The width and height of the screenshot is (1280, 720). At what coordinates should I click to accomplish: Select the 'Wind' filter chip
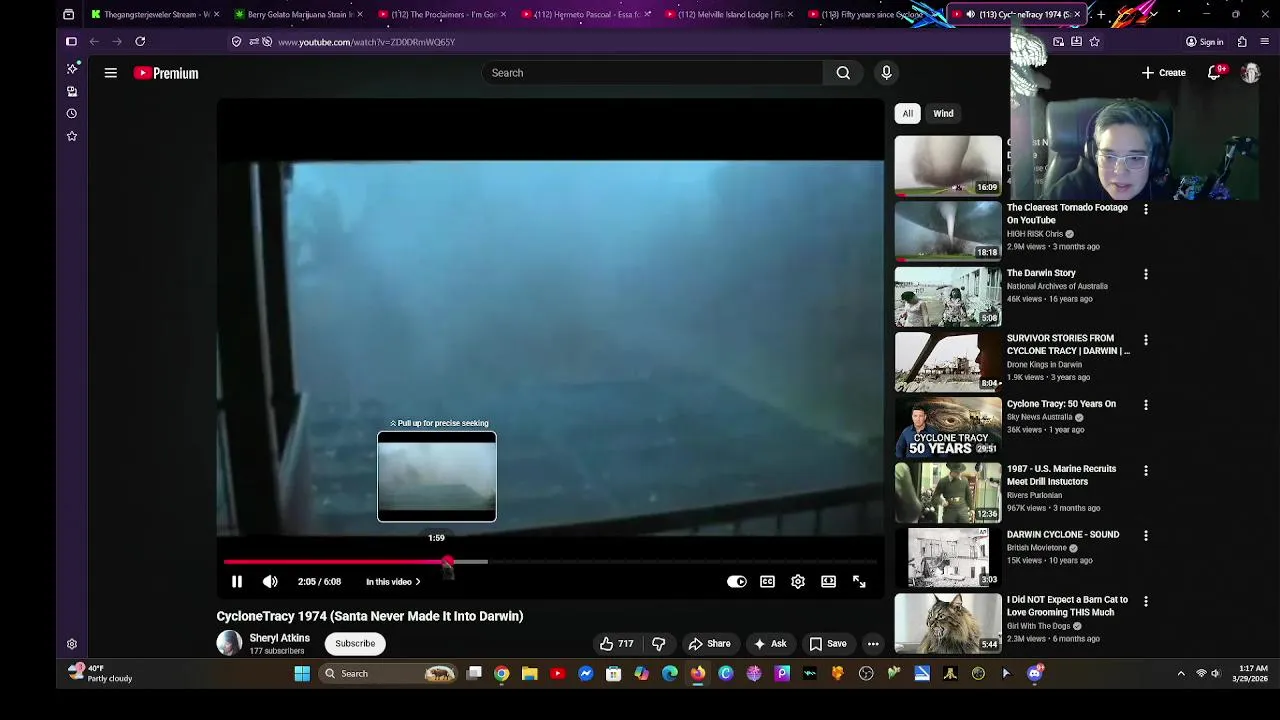943,114
